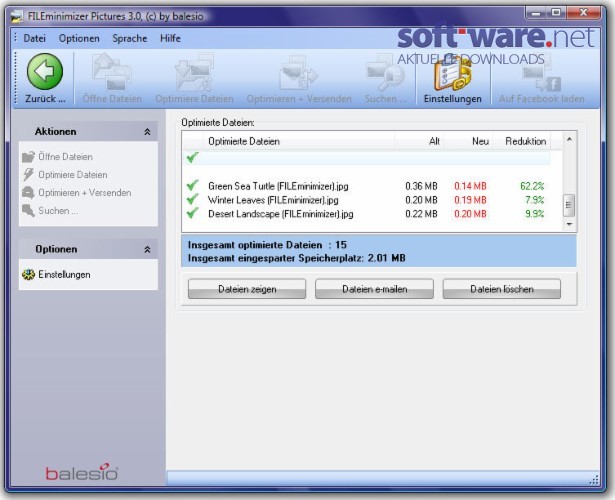Screen dimensions: 615x500
Task: Click the file list scrollbar thumb
Action: point(569,205)
